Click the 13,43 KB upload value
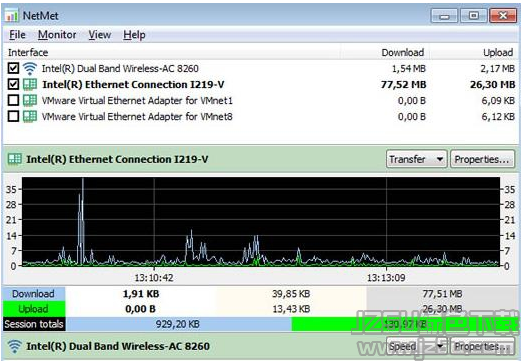Viewport: 521px width, 361px height. pyautogui.click(x=291, y=309)
